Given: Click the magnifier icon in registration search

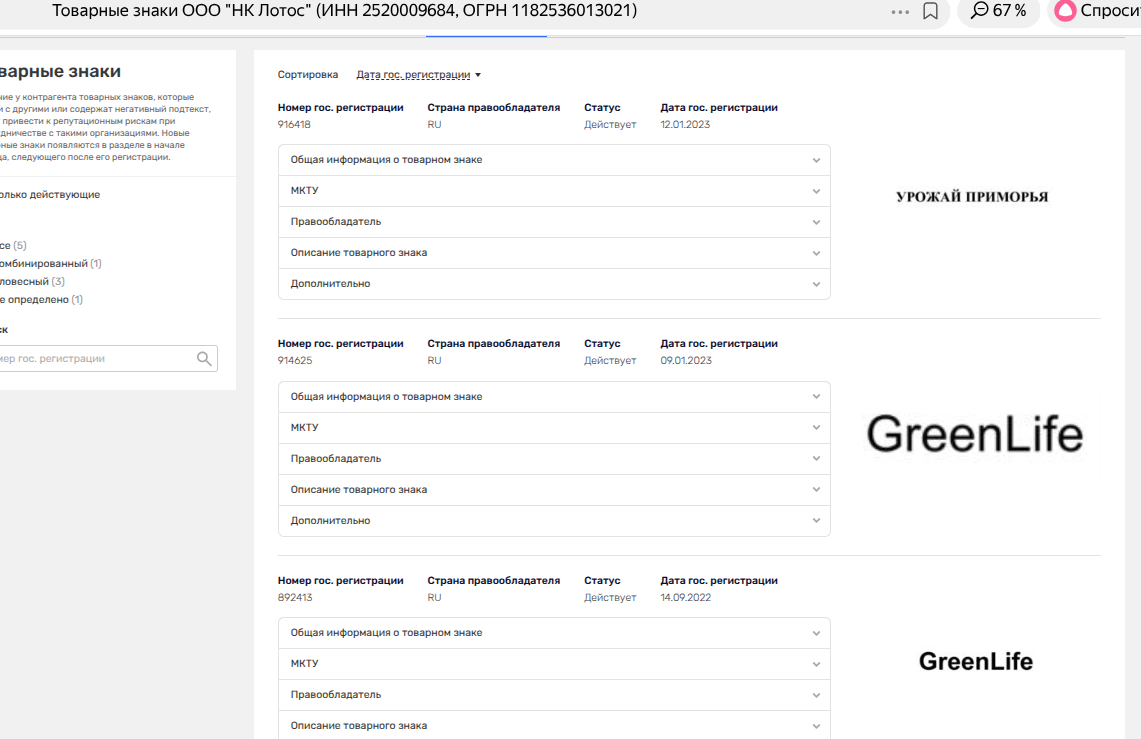Looking at the screenshot, I should point(204,359).
